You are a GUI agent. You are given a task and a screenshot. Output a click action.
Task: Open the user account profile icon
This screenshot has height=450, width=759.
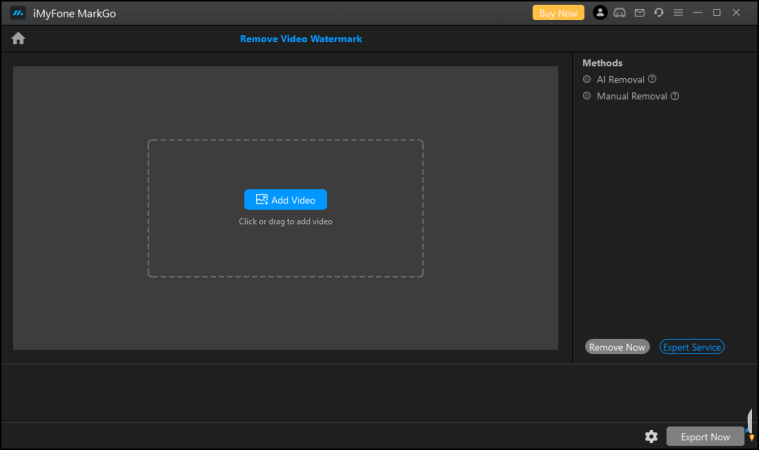tap(600, 13)
